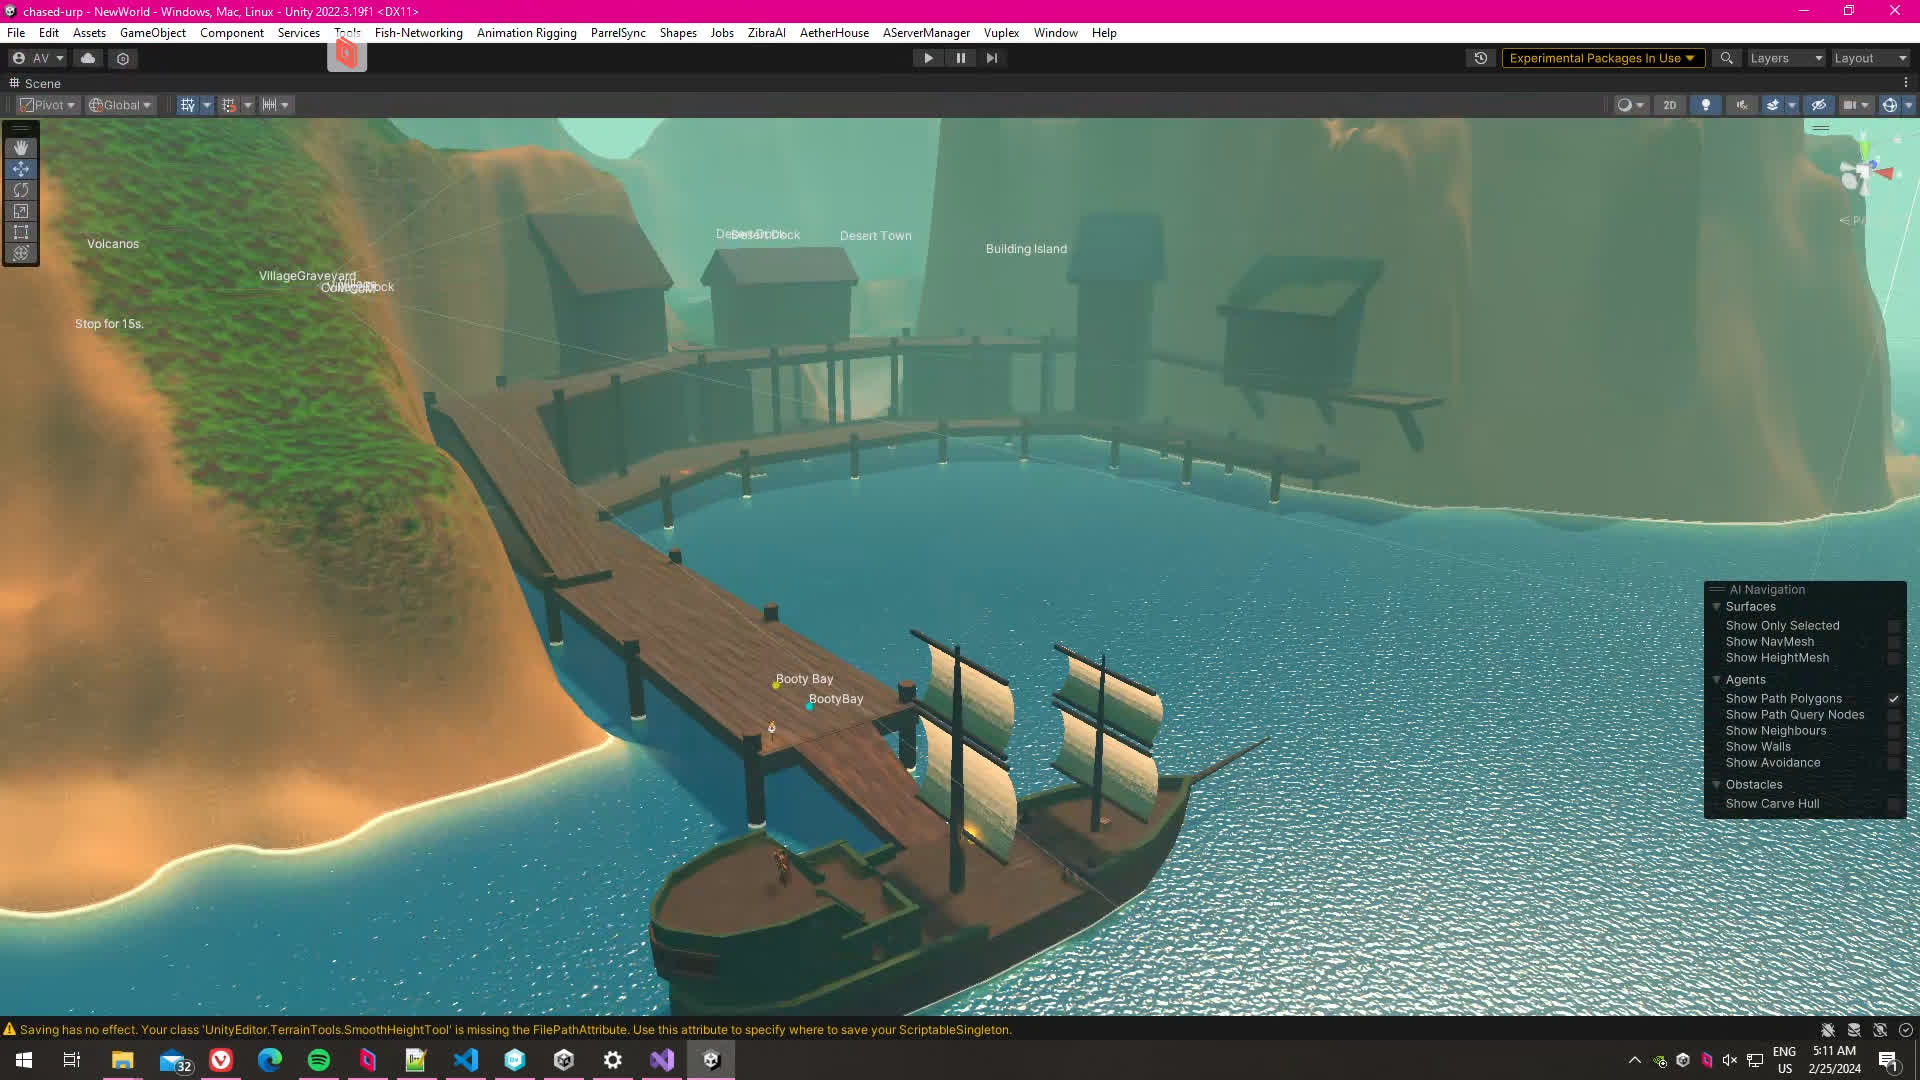Enable Show NavMesh checkbox

pos(1893,642)
